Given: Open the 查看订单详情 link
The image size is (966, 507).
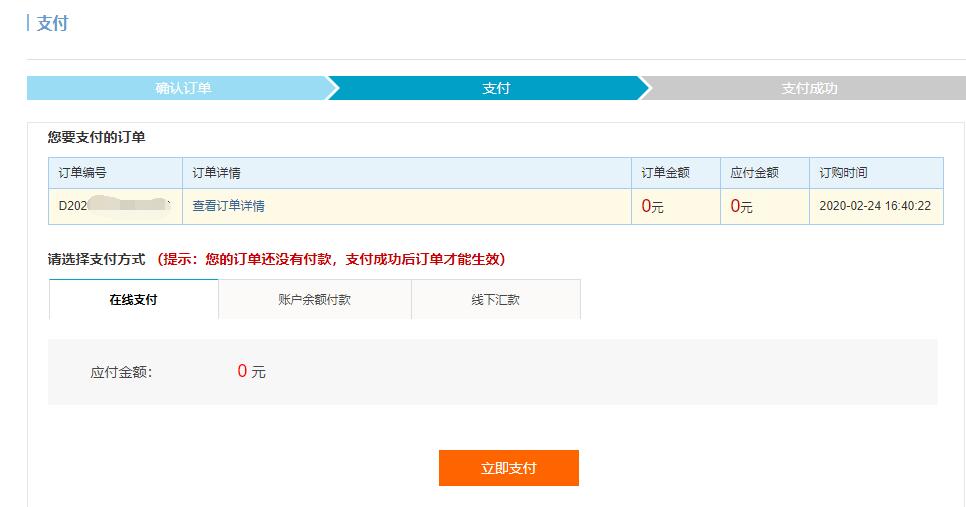Looking at the screenshot, I should [228, 206].
